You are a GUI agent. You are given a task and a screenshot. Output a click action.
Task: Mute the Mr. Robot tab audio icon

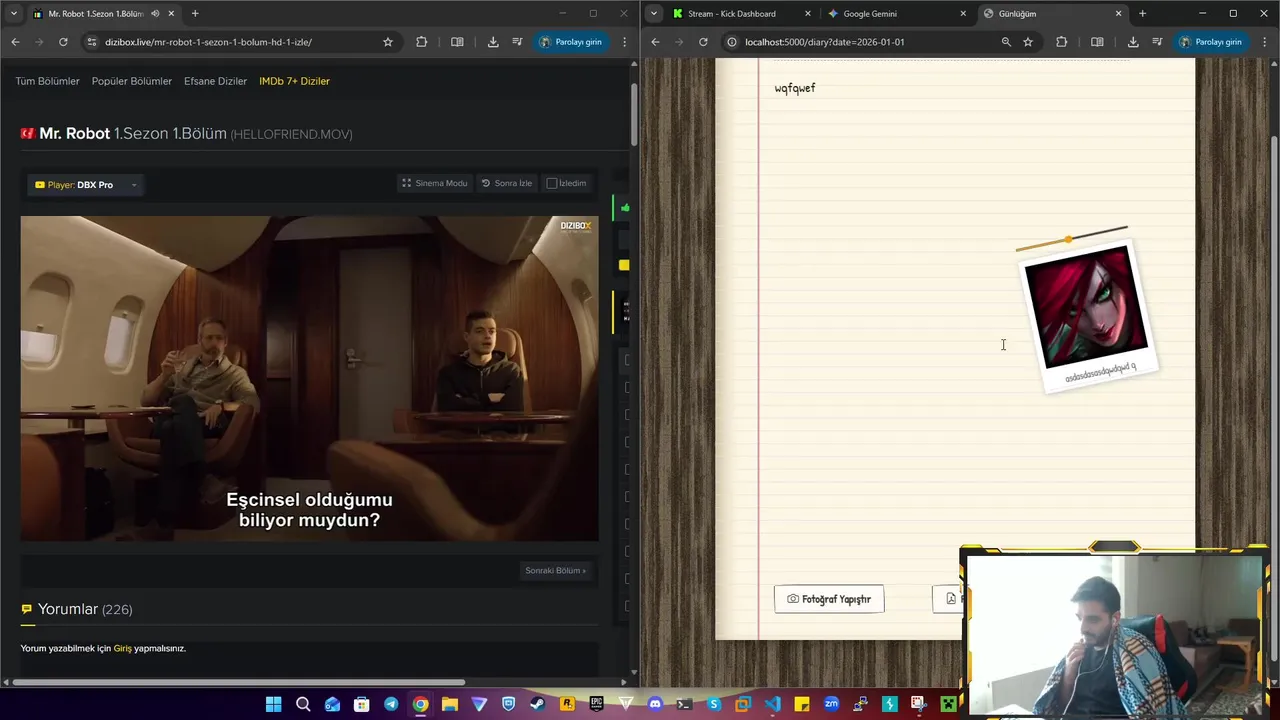click(155, 14)
